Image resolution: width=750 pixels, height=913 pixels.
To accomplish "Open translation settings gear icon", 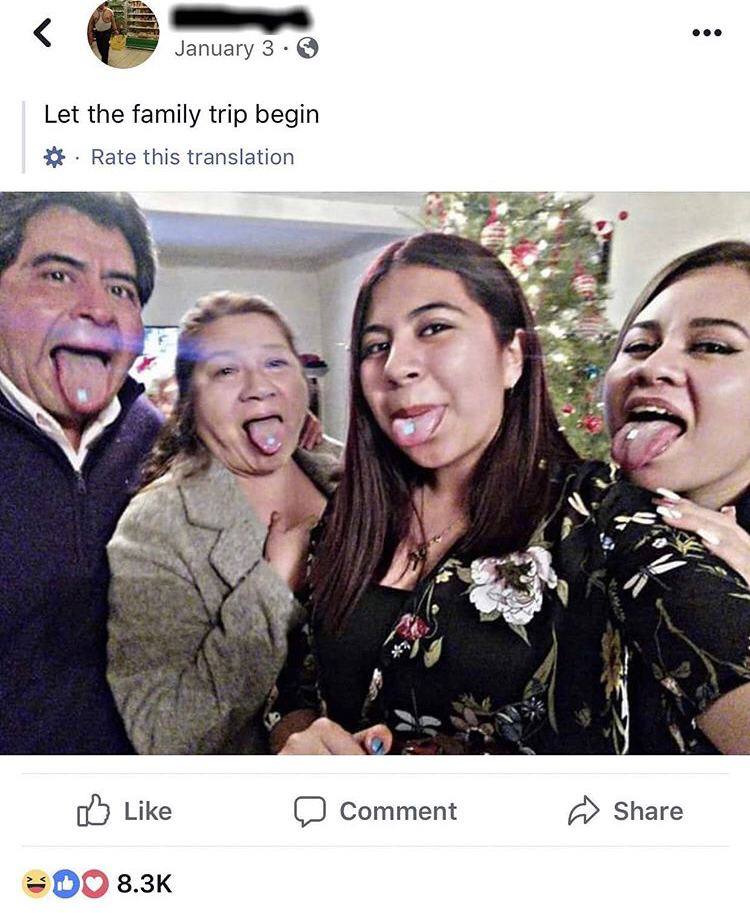I will coord(54,157).
